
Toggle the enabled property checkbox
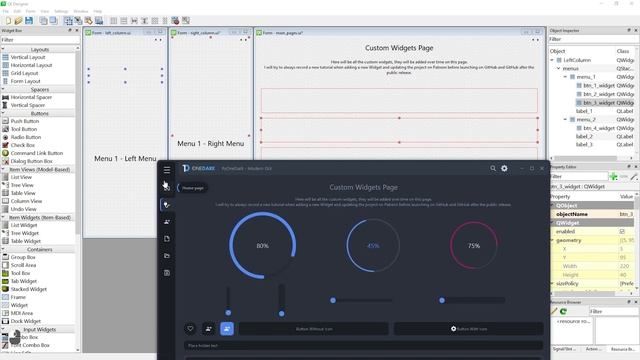[622, 231]
